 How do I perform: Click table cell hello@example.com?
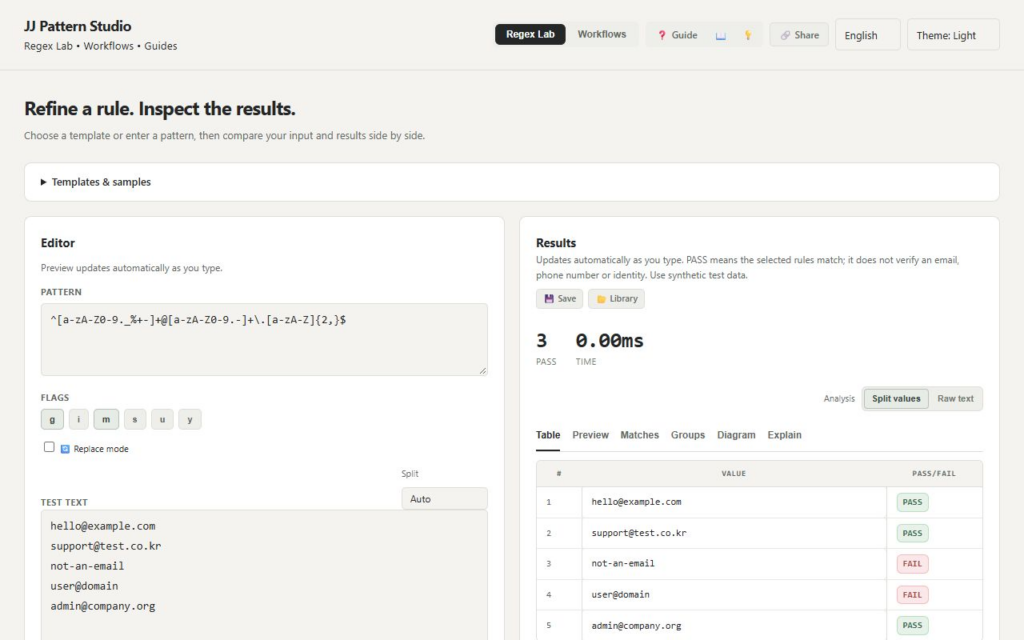point(733,502)
